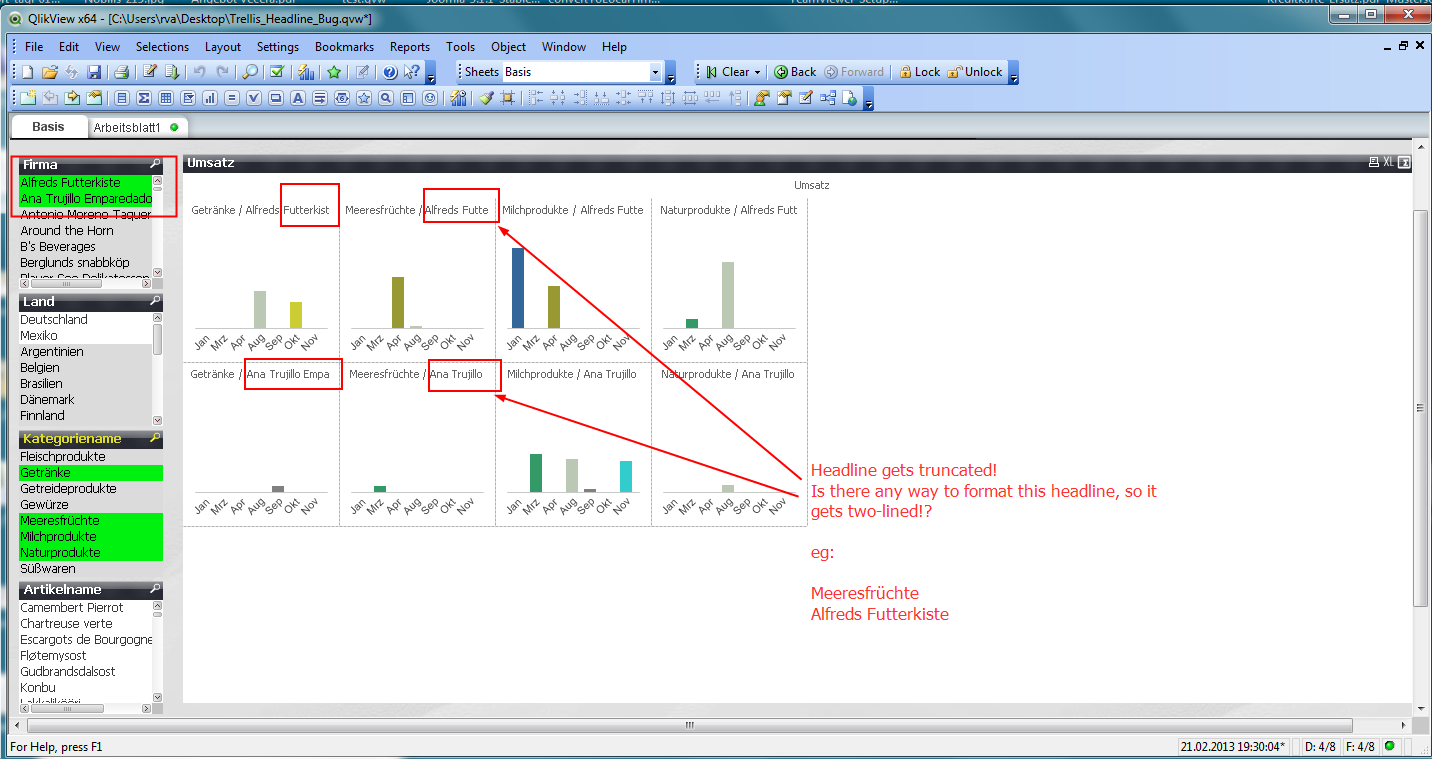
Task: Click the Lock selections button
Action: tap(919, 72)
